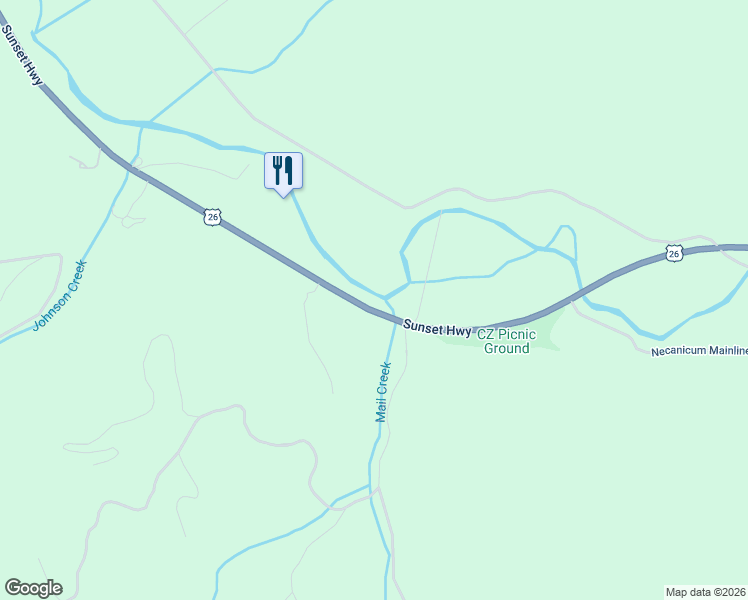Click the CZ Picnic text line
Screen dimensions: 748x600
[507, 334]
